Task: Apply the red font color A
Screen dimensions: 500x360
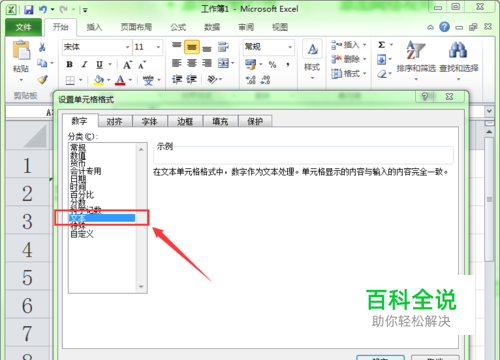Action: pyautogui.click(x=120, y=80)
